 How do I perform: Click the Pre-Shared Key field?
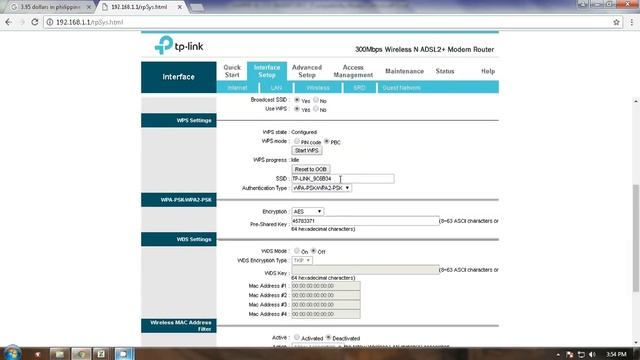pos(365,221)
